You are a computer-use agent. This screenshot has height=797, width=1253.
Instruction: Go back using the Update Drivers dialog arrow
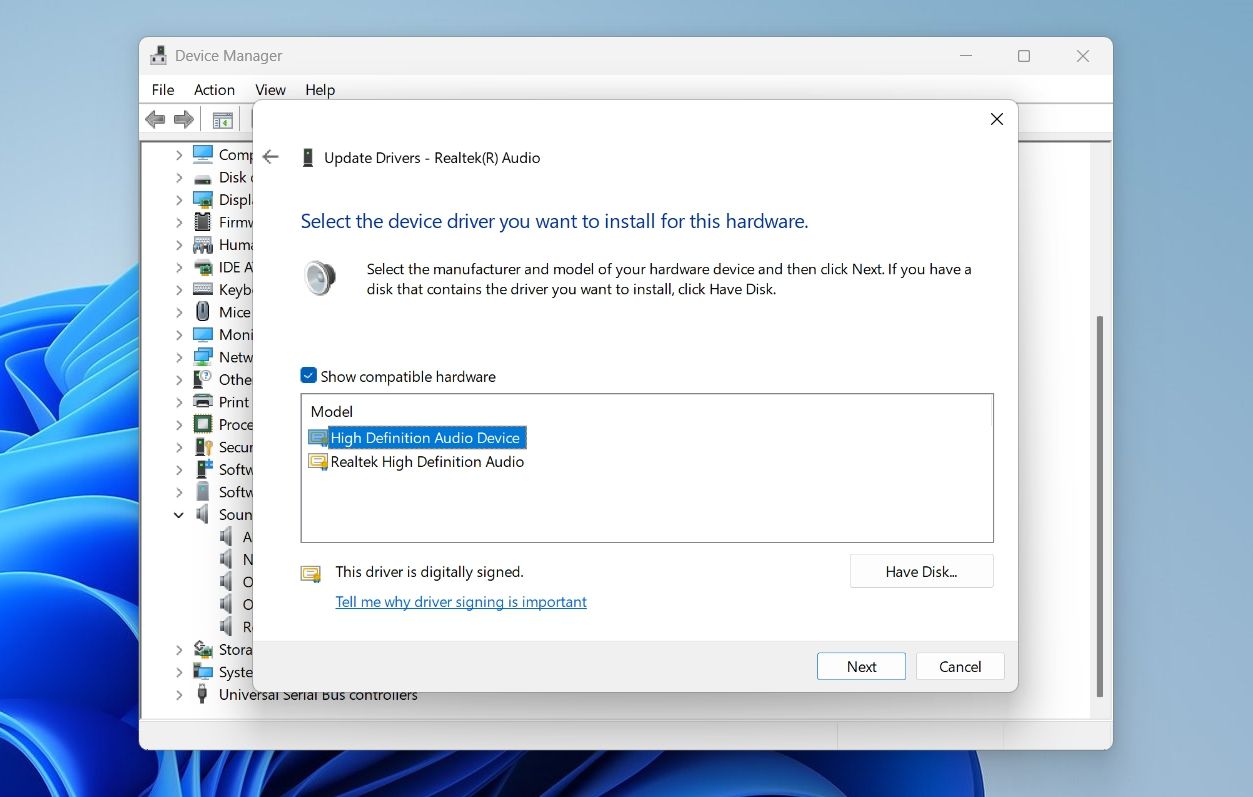[x=270, y=157]
